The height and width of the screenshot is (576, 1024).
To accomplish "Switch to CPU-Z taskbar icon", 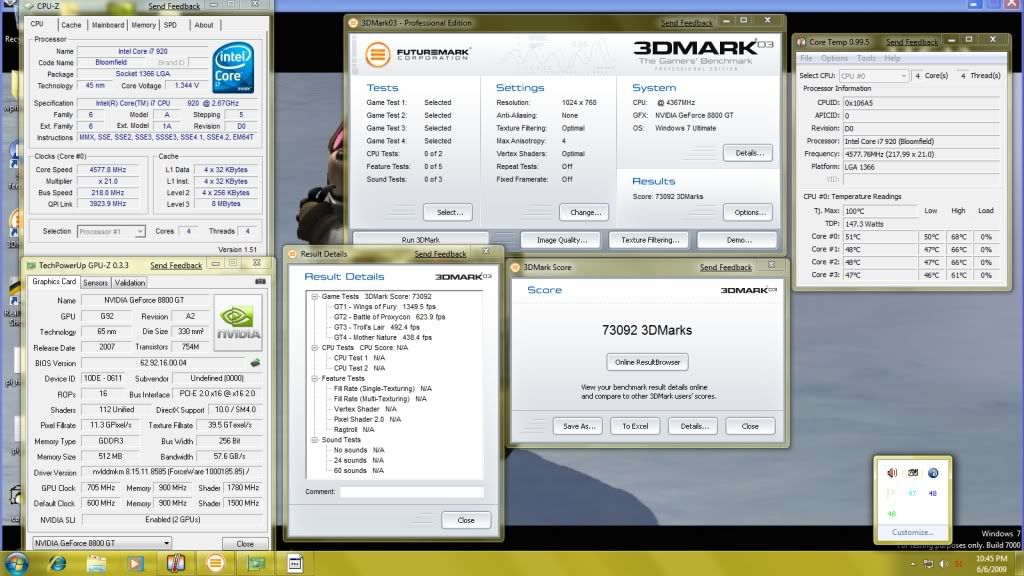I will [x=294, y=562].
